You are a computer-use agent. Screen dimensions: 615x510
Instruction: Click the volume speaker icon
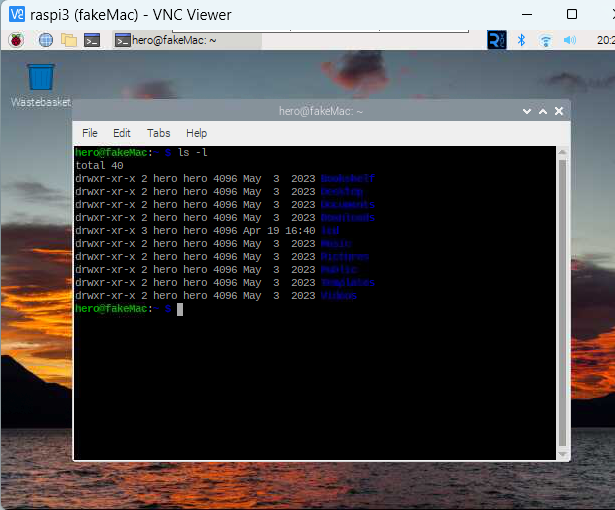[x=570, y=40]
